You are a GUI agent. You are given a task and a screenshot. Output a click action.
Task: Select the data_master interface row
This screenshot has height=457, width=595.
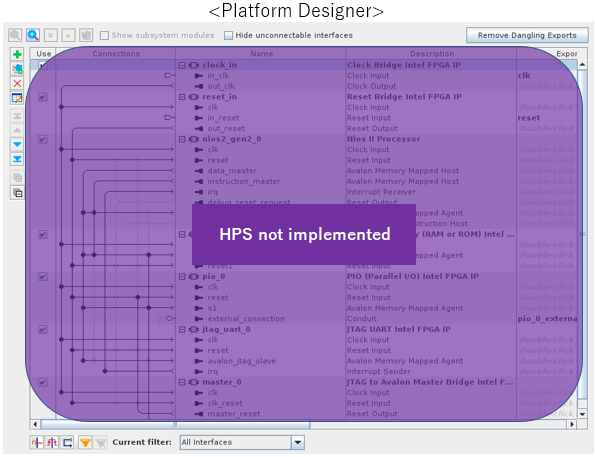(304, 171)
